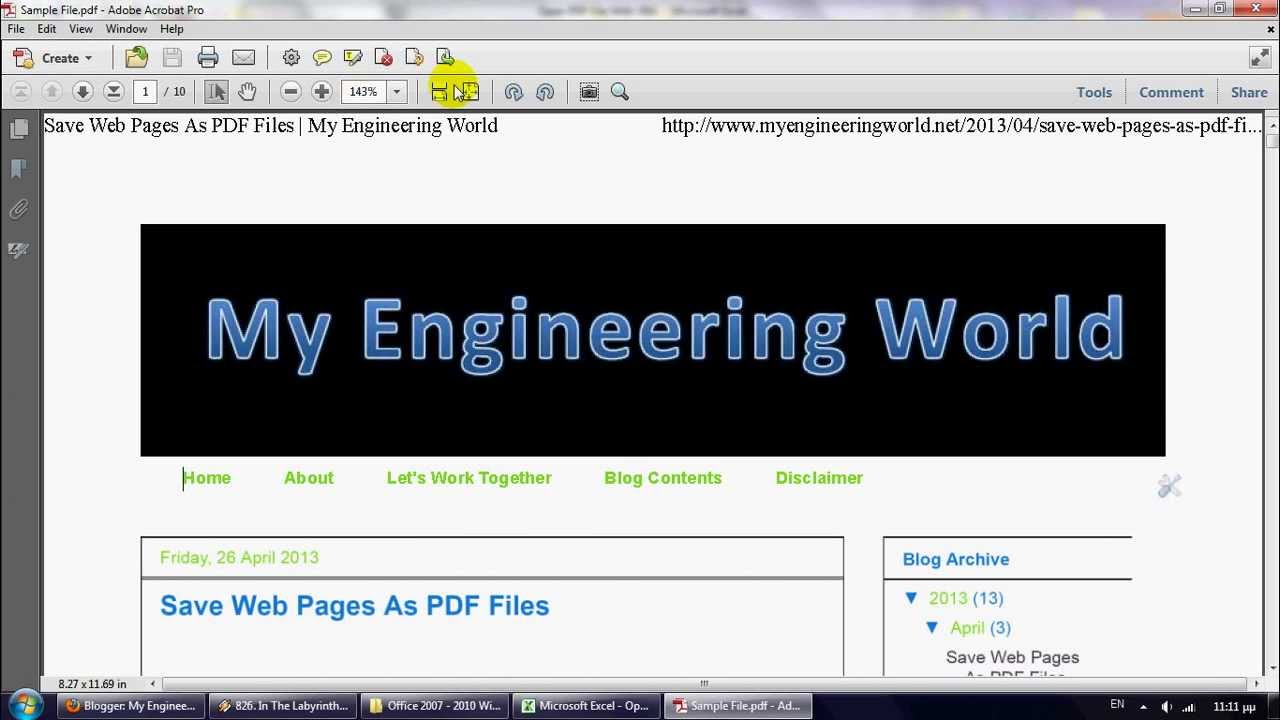Viewport: 1280px width, 720px height.
Task: Go to first page
Action: pyautogui.click(x=21, y=92)
